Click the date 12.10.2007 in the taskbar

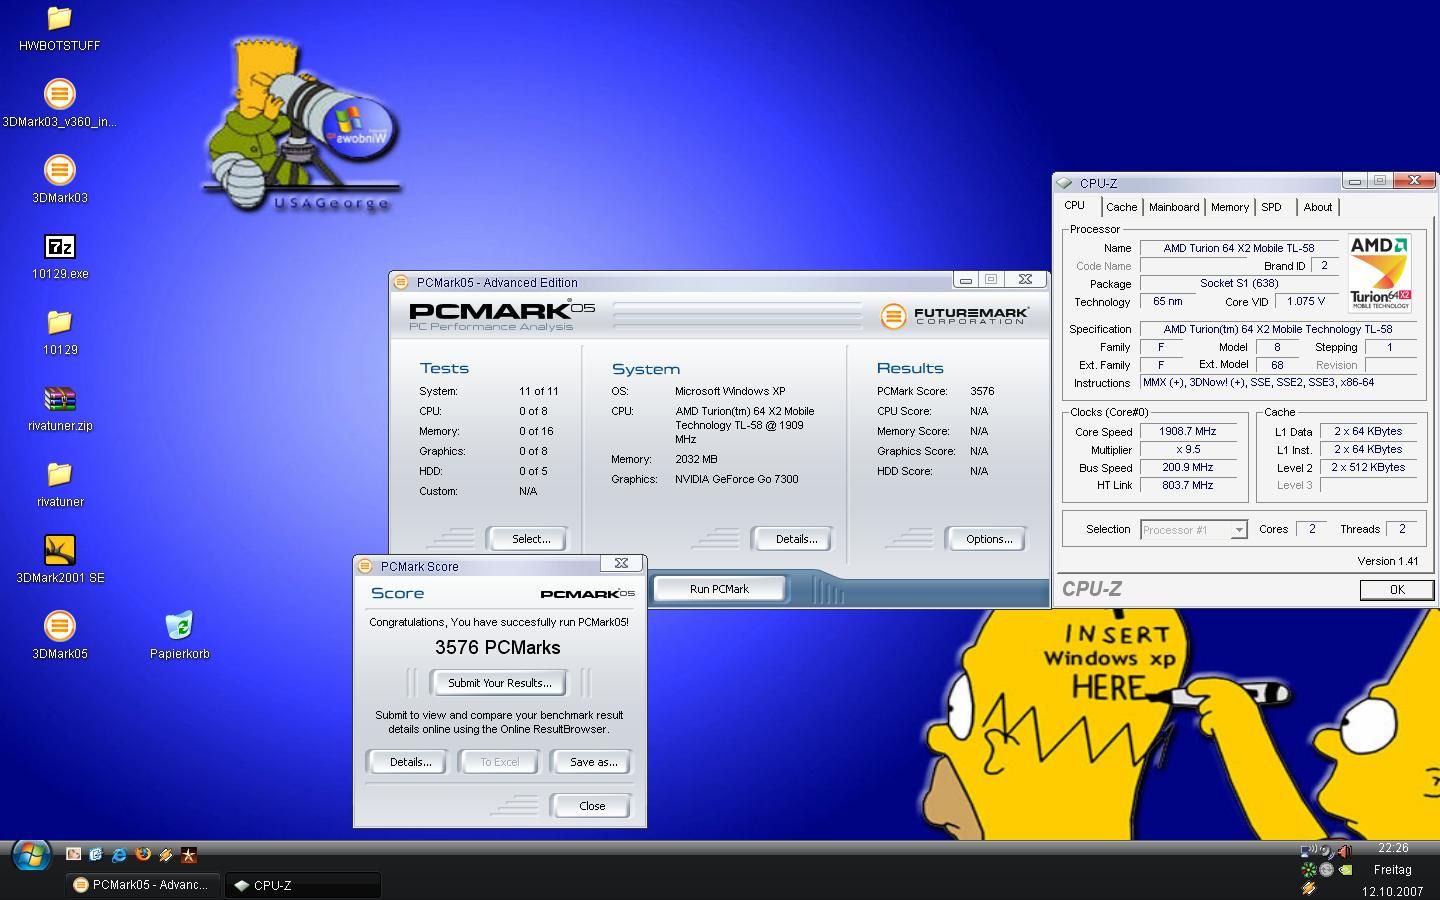pos(1392,892)
